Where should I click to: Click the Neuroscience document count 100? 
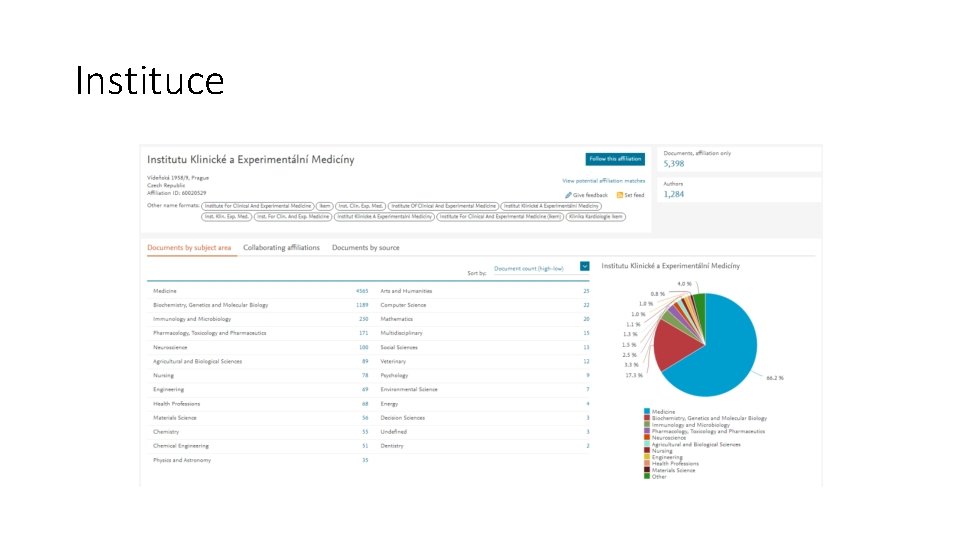364,347
